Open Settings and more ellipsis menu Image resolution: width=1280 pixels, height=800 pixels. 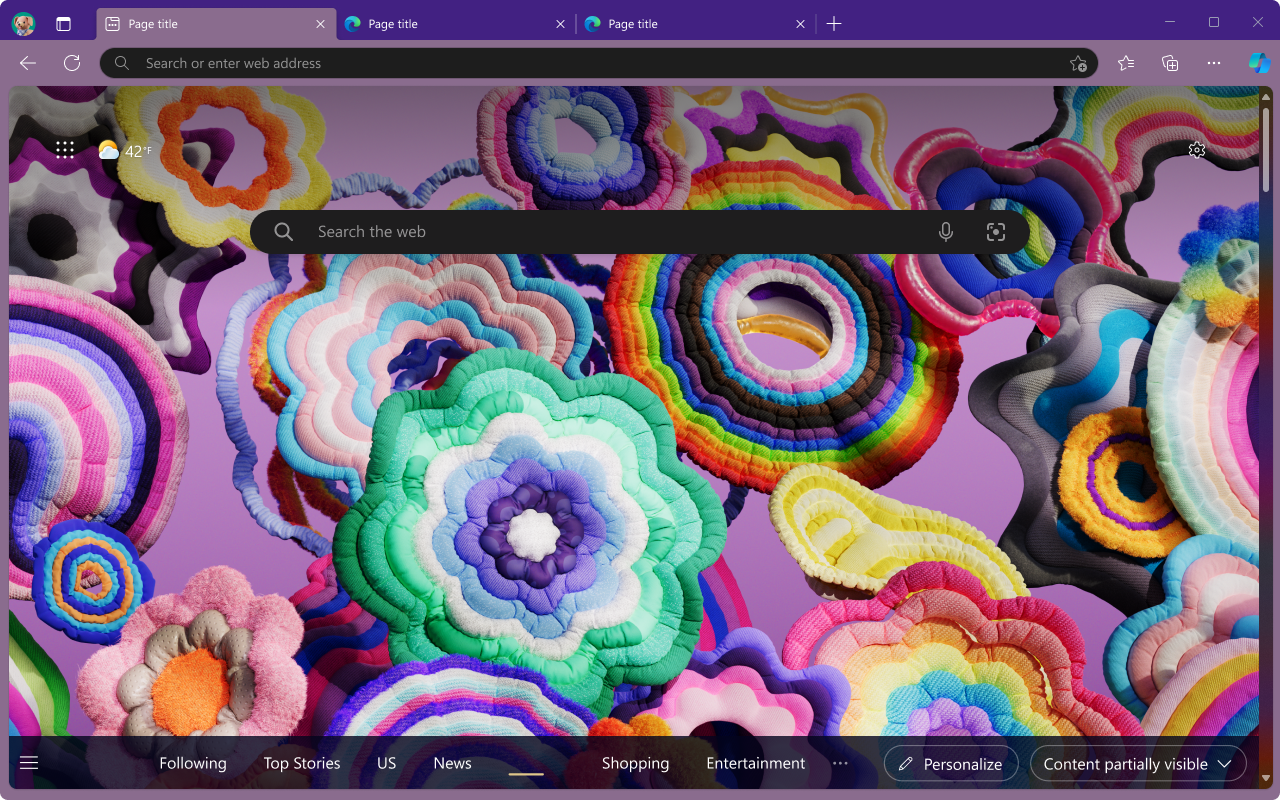coord(1214,63)
